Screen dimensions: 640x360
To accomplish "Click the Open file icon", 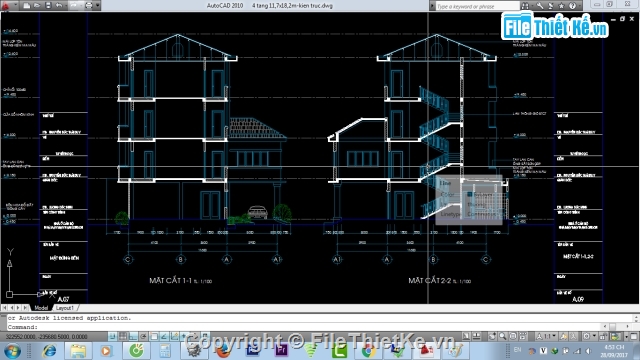I will pos(37,6).
